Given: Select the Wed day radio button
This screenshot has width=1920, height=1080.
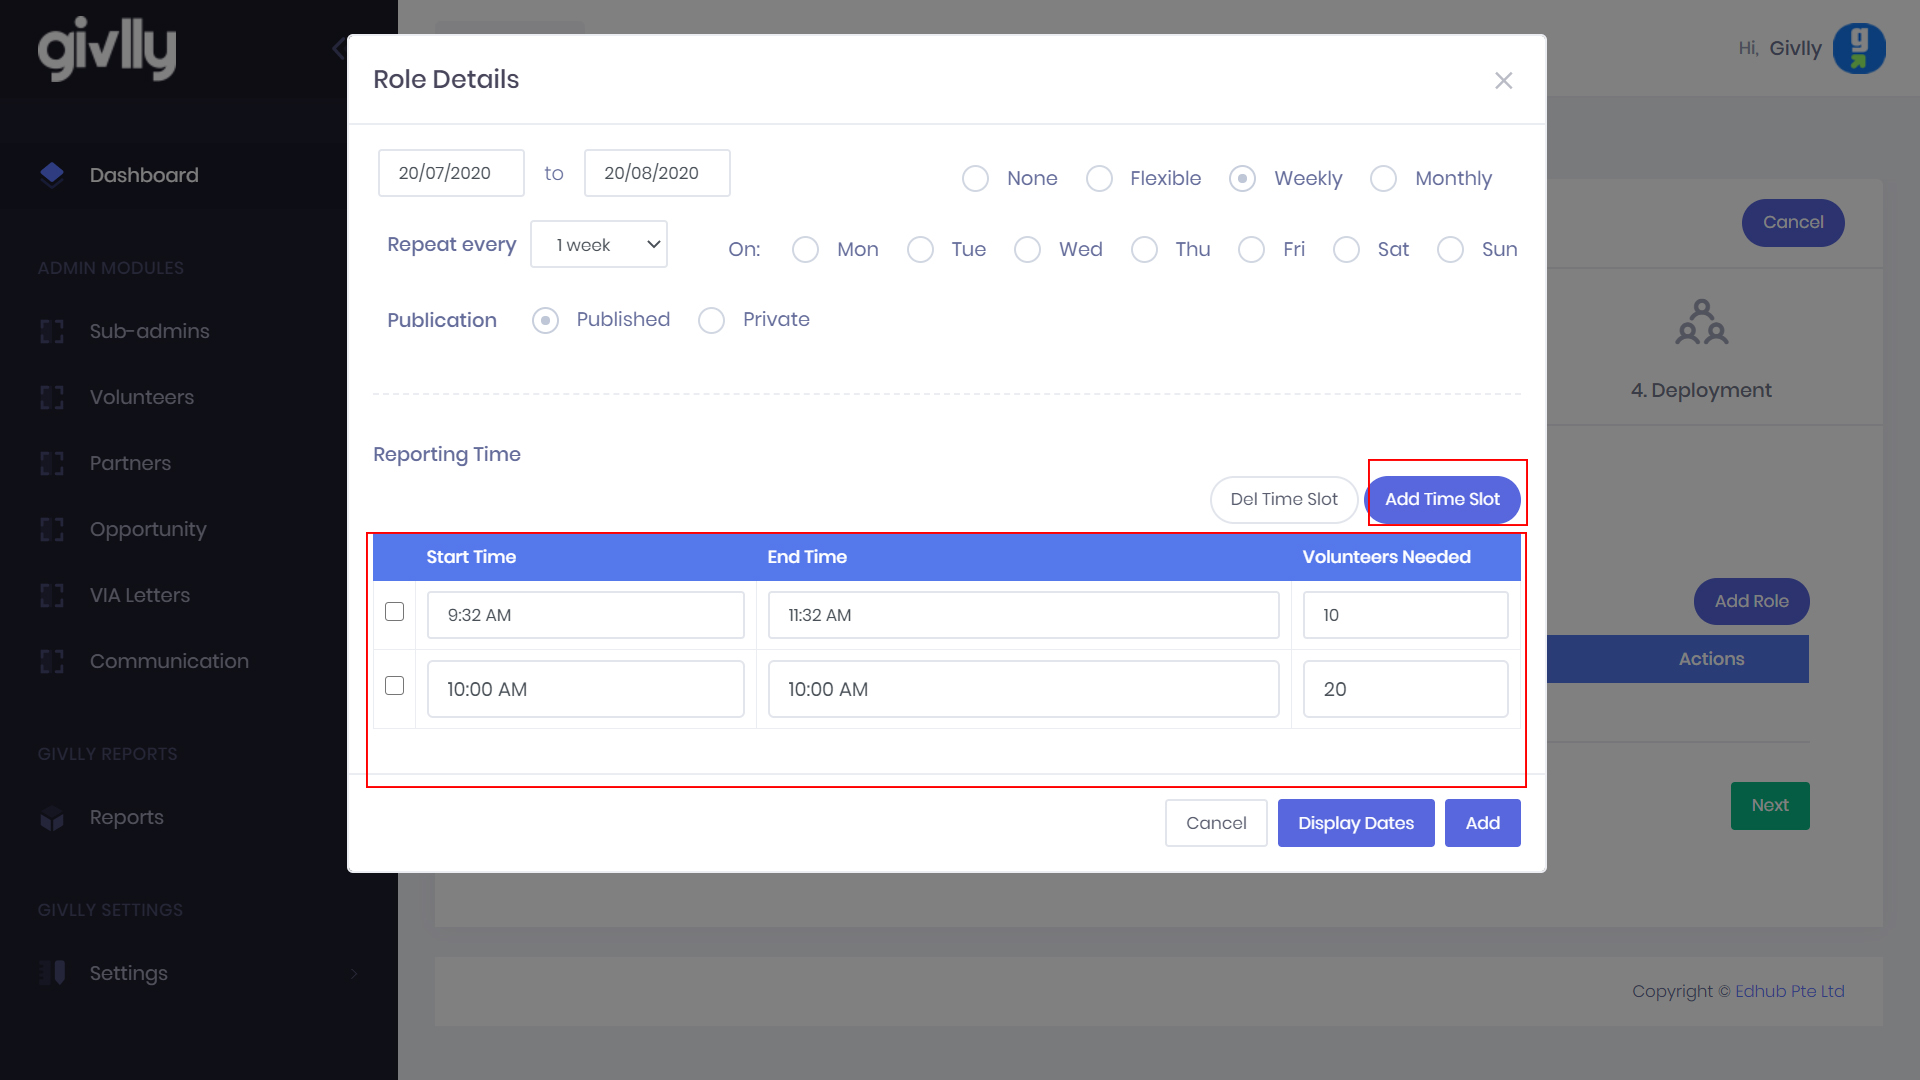Looking at the screenshot, I should click(x=1028, y=250).
